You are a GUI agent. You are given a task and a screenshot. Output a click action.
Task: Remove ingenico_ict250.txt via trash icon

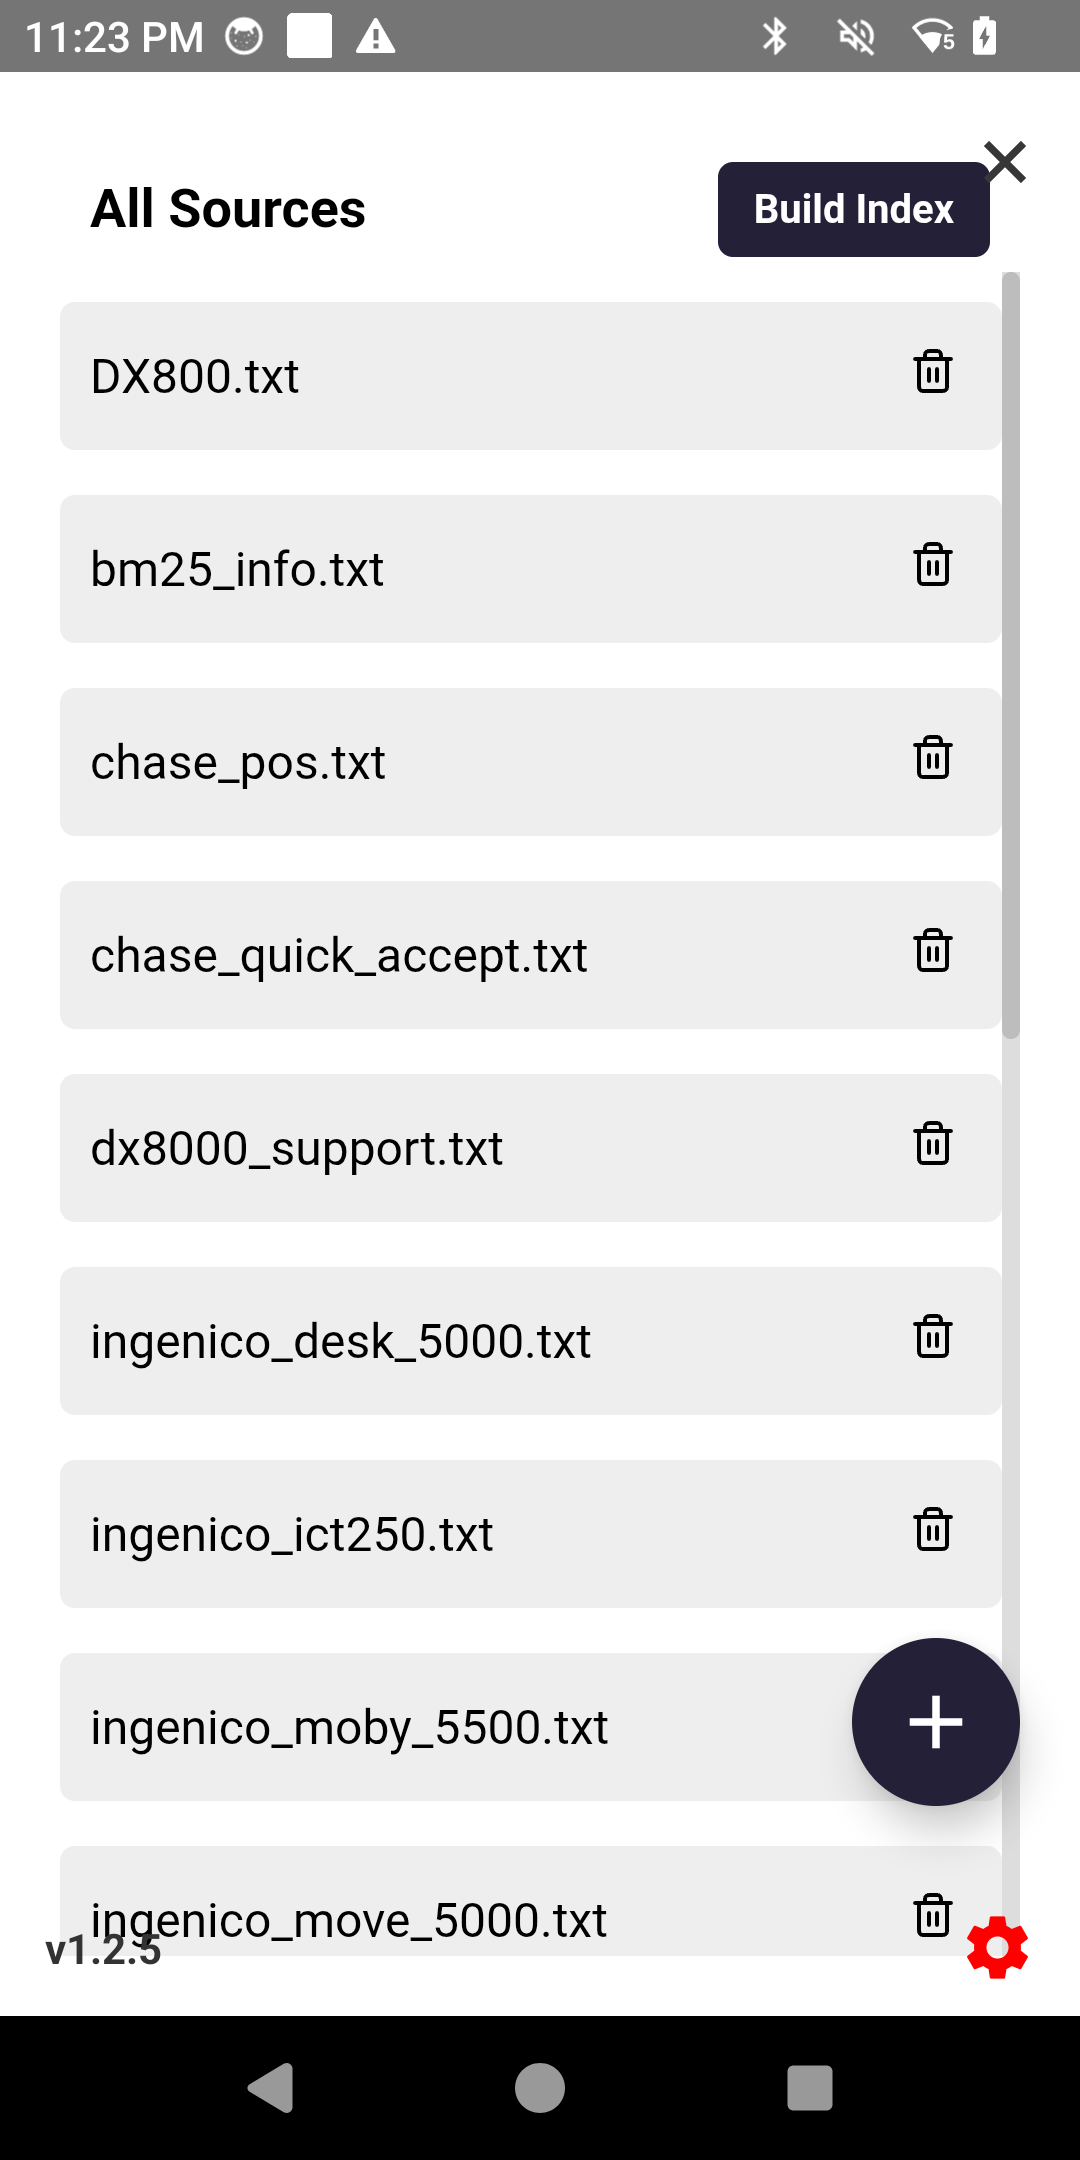click(x=932, y=1533)
